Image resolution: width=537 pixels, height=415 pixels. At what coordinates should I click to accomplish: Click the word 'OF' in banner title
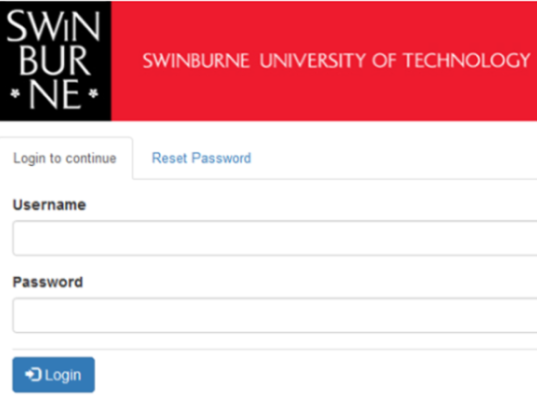point(384,61)
